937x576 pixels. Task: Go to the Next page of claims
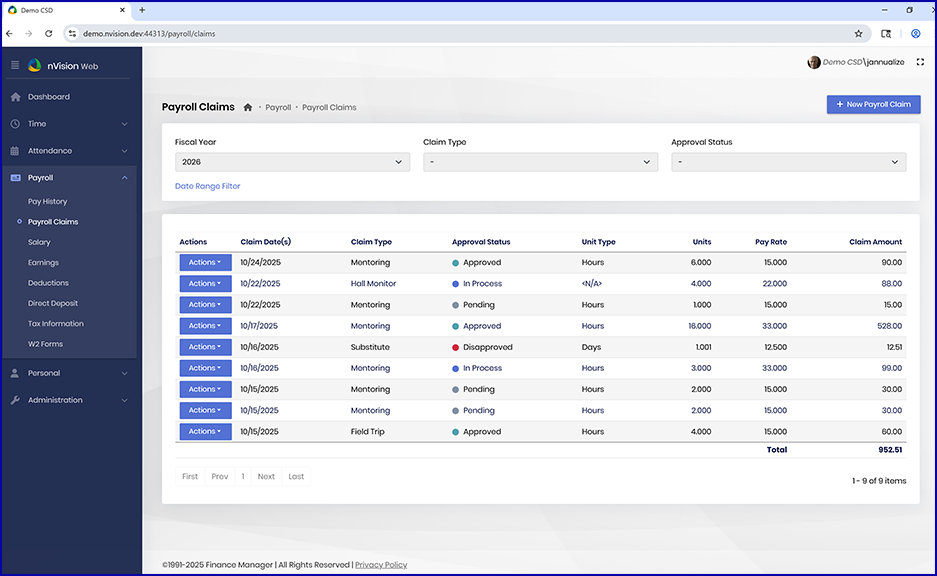pos(266,477)
